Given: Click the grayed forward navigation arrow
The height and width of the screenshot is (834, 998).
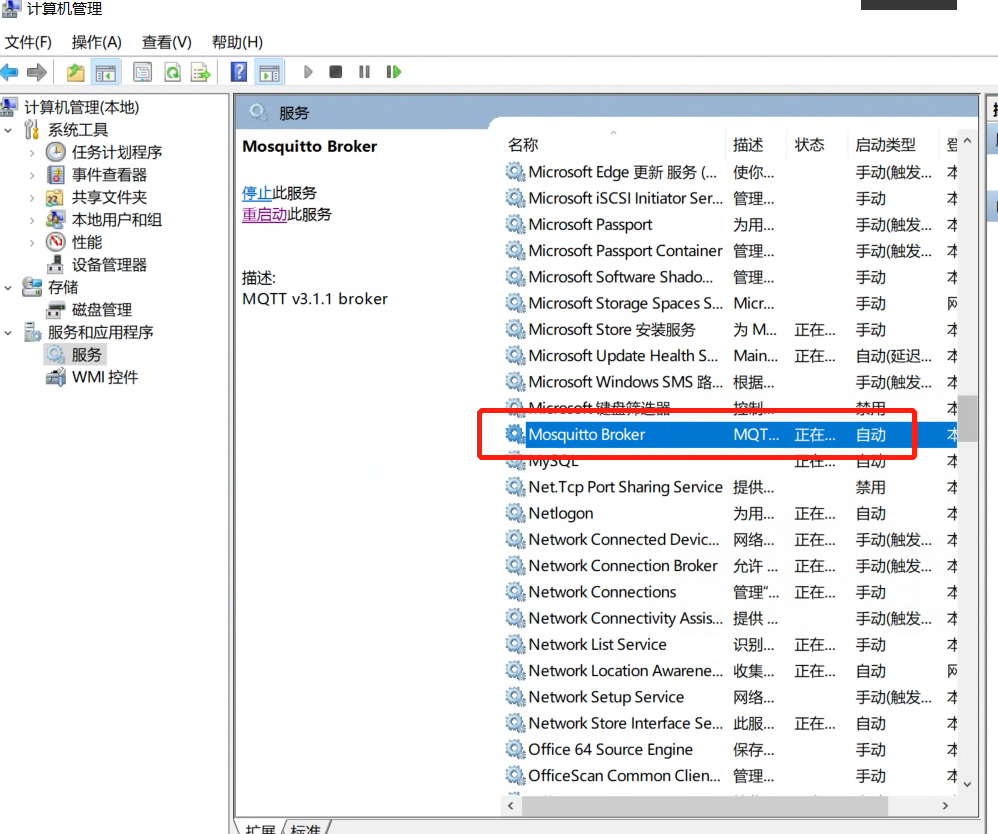Looking at the screenshot, I should pyautogui.click(x=39, y=71).
